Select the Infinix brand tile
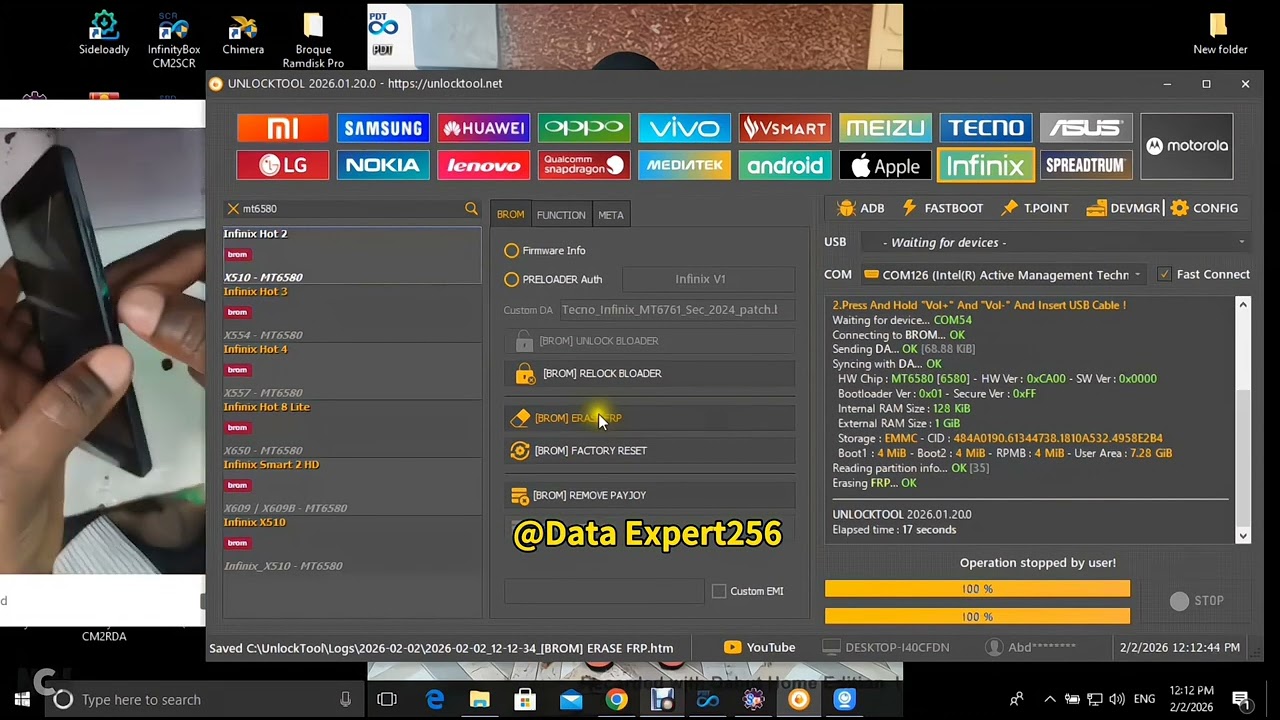This screenshot has height=720, width=1280. coord(985,165)
